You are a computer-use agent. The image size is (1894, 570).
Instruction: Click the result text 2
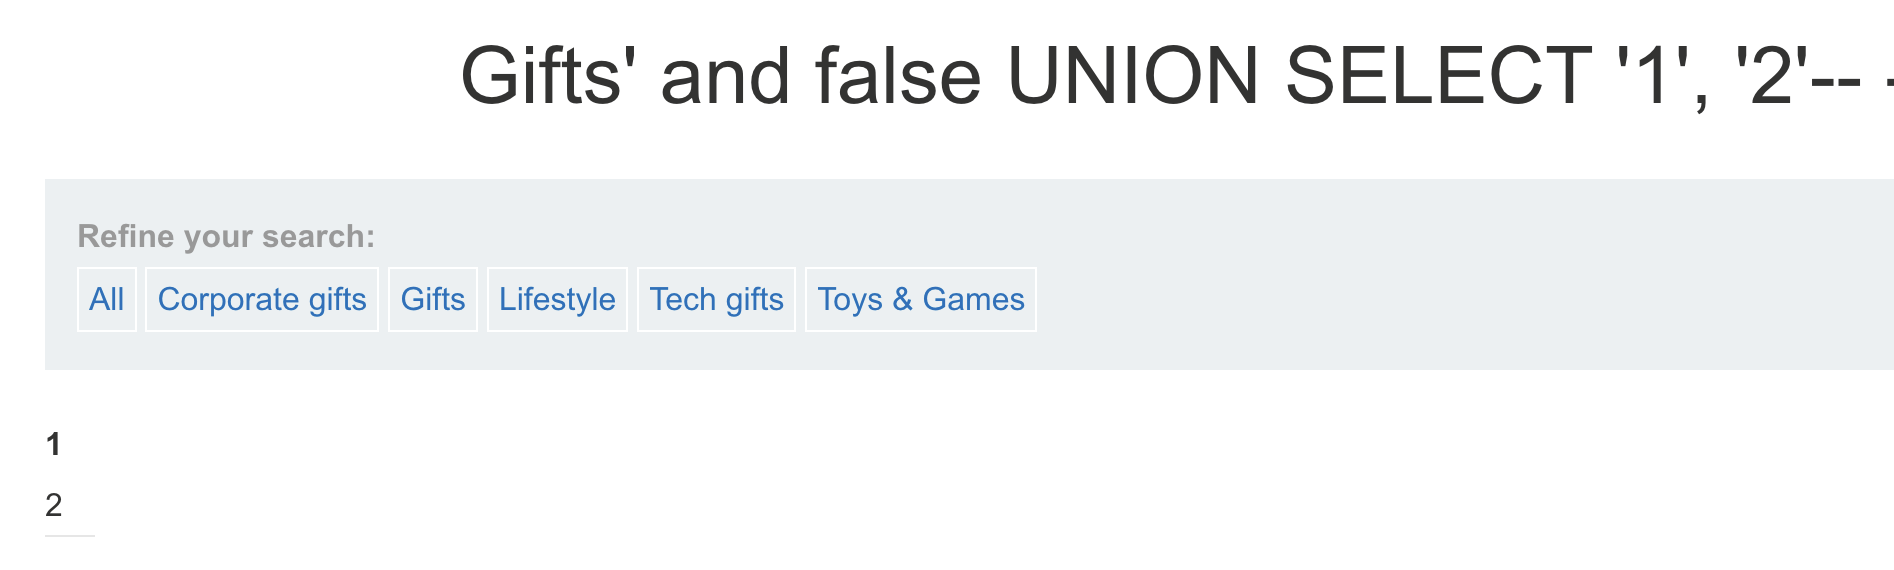[54, 505]
